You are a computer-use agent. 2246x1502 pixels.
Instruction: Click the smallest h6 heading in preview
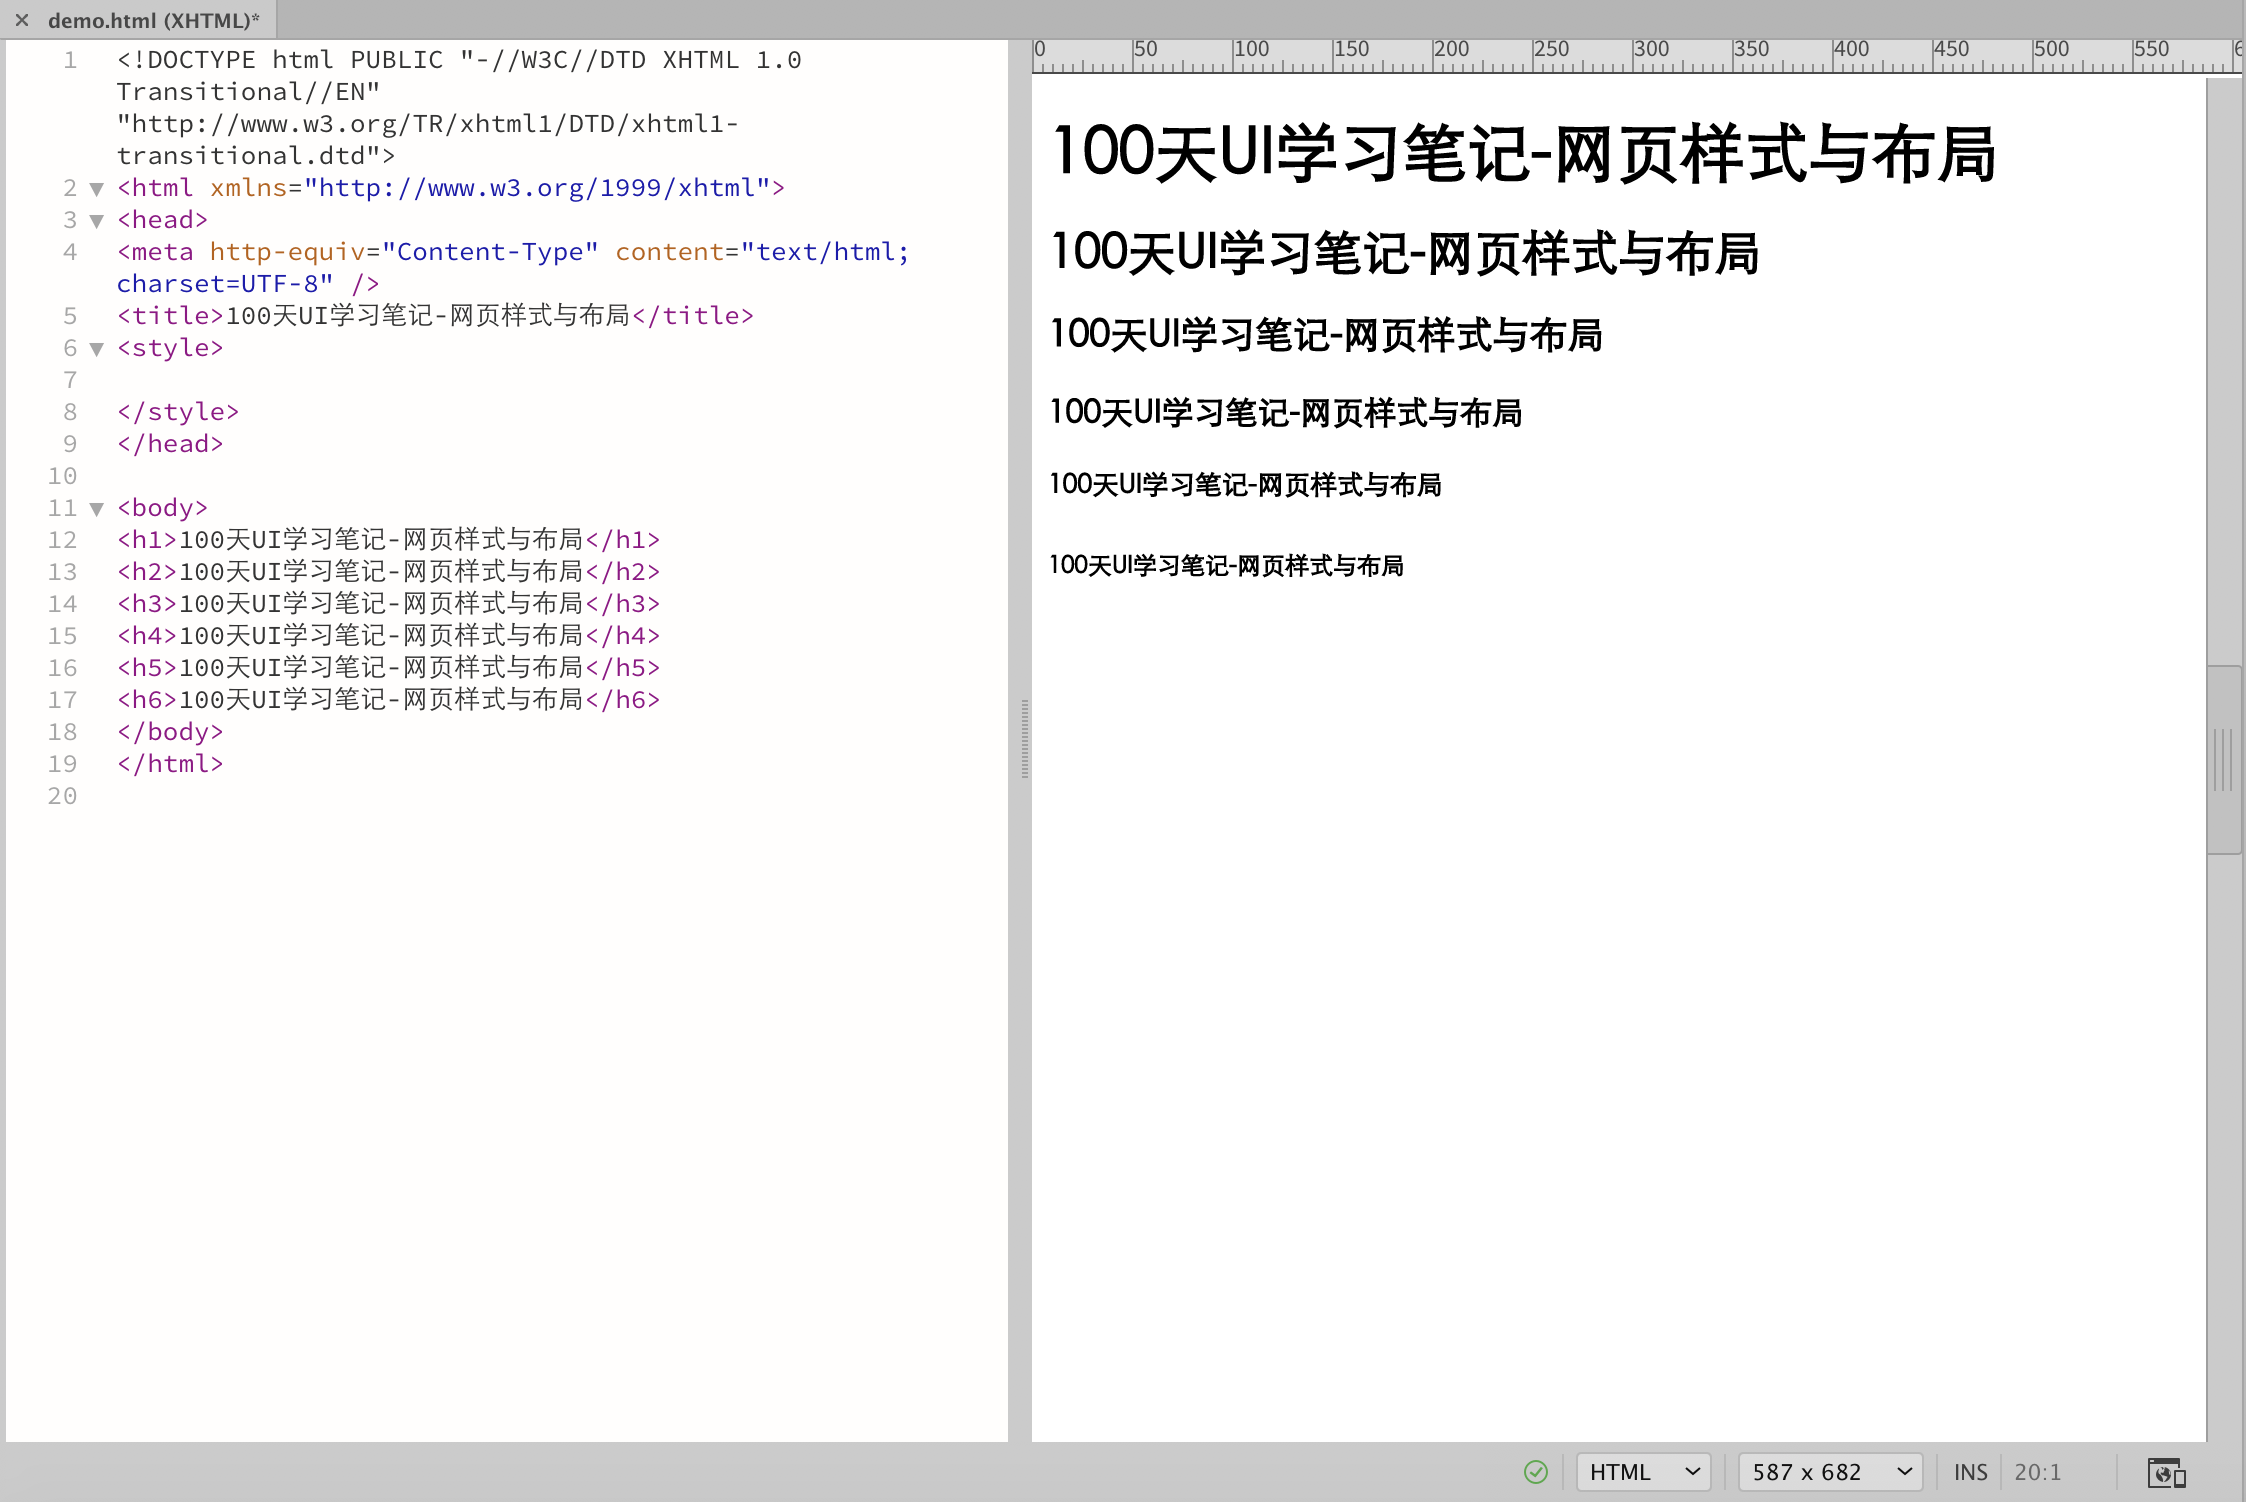click(1226, 566)
